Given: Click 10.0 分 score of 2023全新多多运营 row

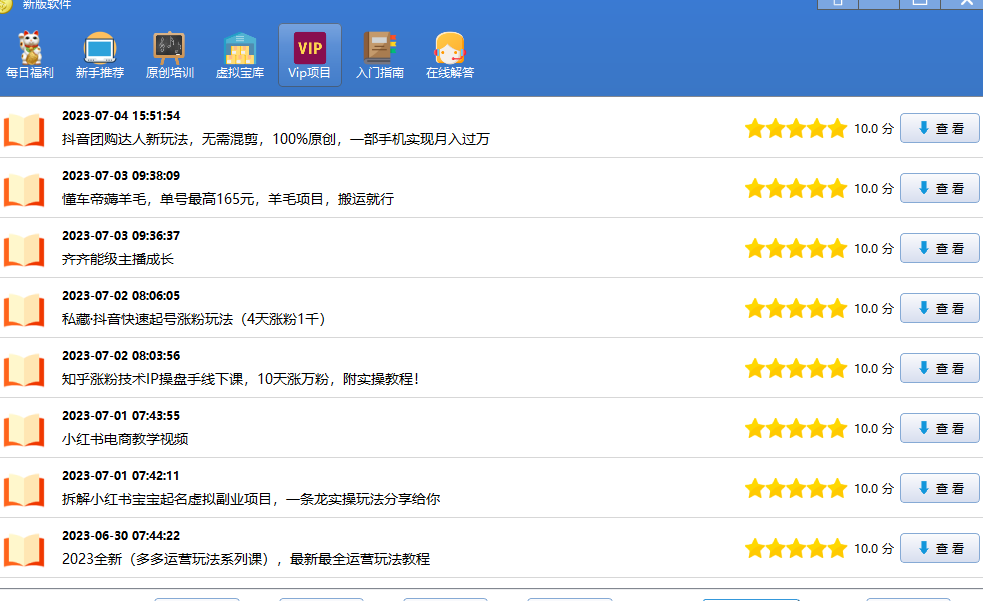Looking at the screenshot, I should coord(874,549).
